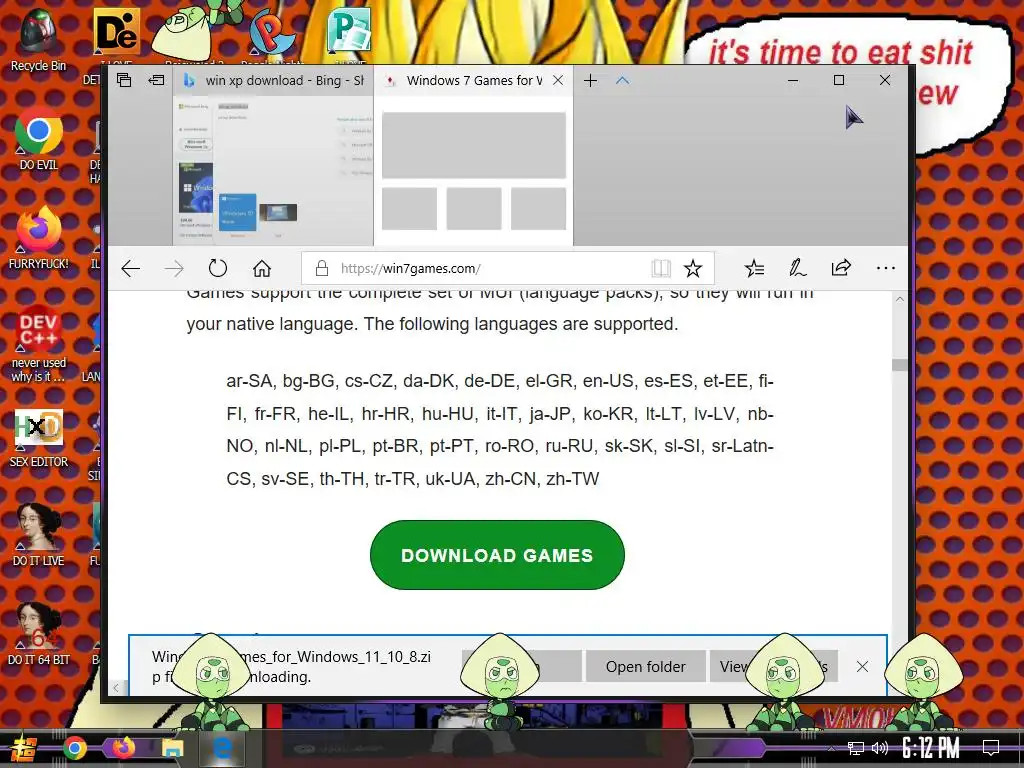Image resolution: width=1024 pixels, height=768 pixels.
Task: Go forward to next page
Action: (174, 268)
